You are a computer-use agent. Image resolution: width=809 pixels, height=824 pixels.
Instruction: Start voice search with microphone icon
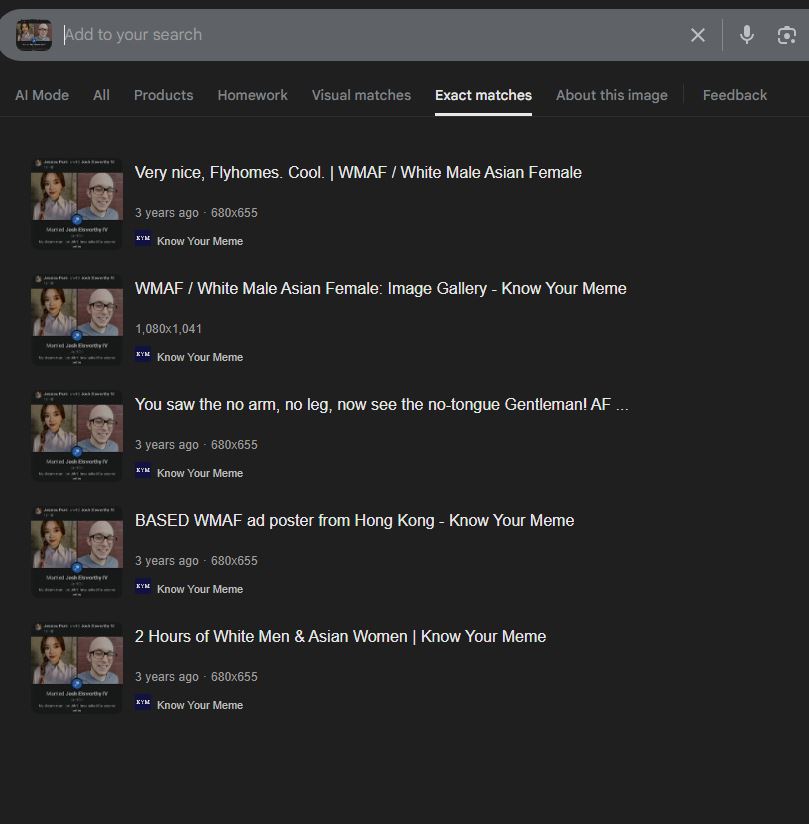coord(746,35)
